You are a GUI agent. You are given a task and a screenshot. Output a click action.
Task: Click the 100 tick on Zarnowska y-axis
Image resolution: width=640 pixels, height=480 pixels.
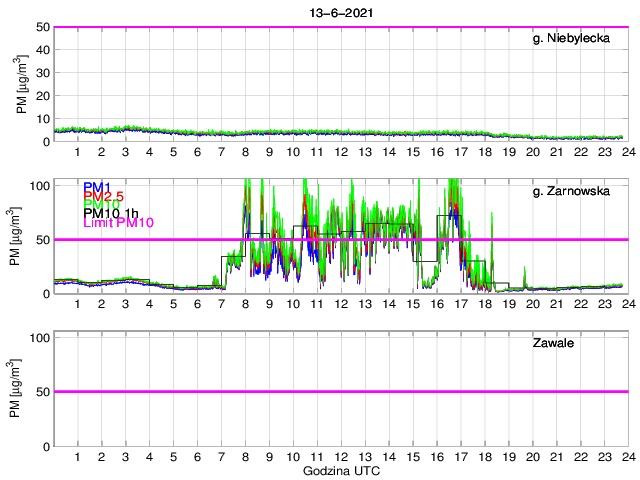[40, 186]
